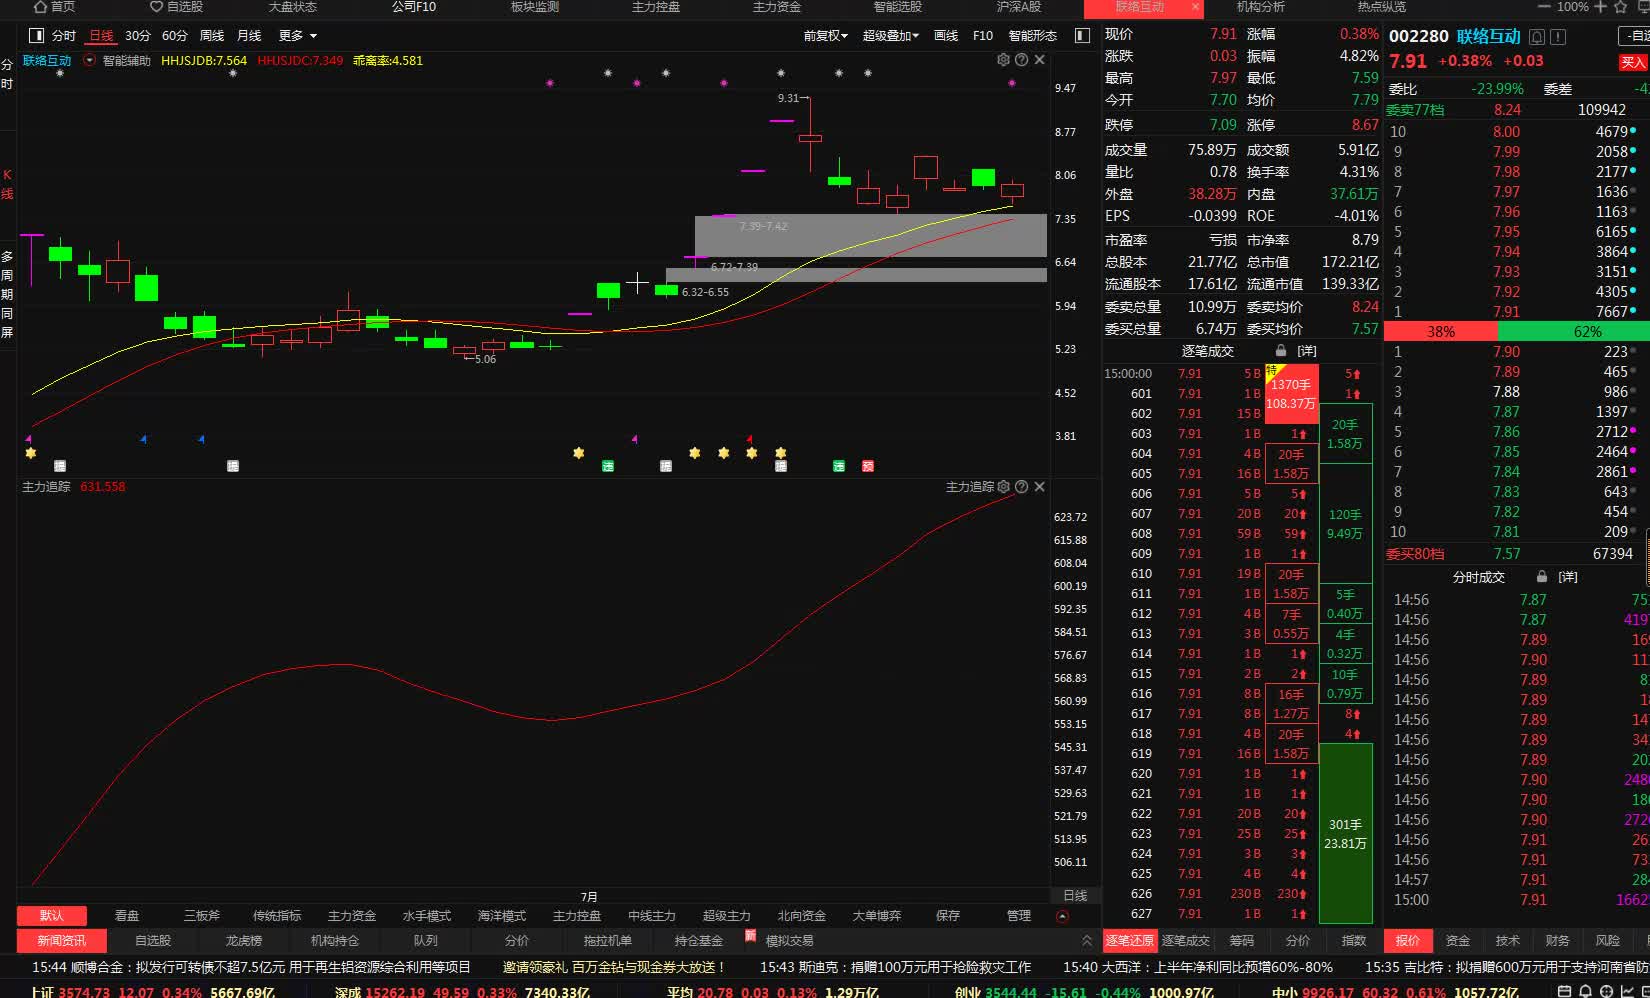Select the 主力资金 bottom layout tab

point(352,916)
